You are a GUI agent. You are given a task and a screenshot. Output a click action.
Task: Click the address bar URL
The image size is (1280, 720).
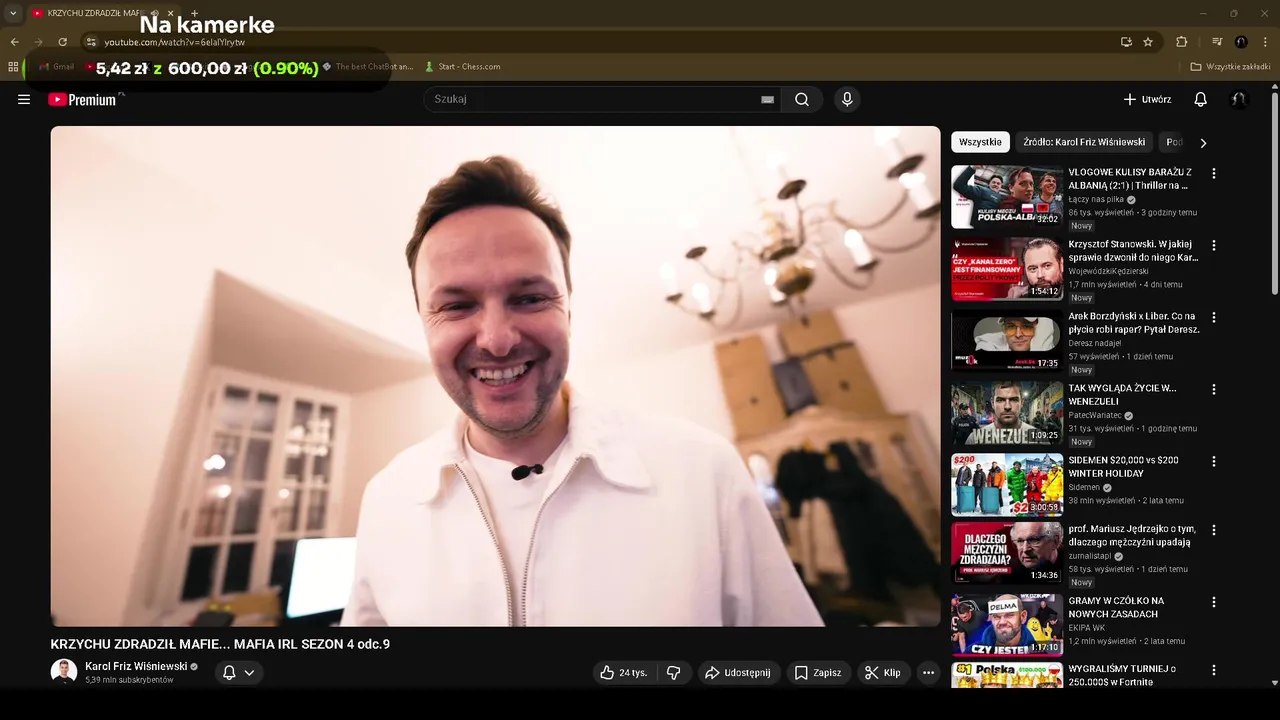[x=175, y=42]
